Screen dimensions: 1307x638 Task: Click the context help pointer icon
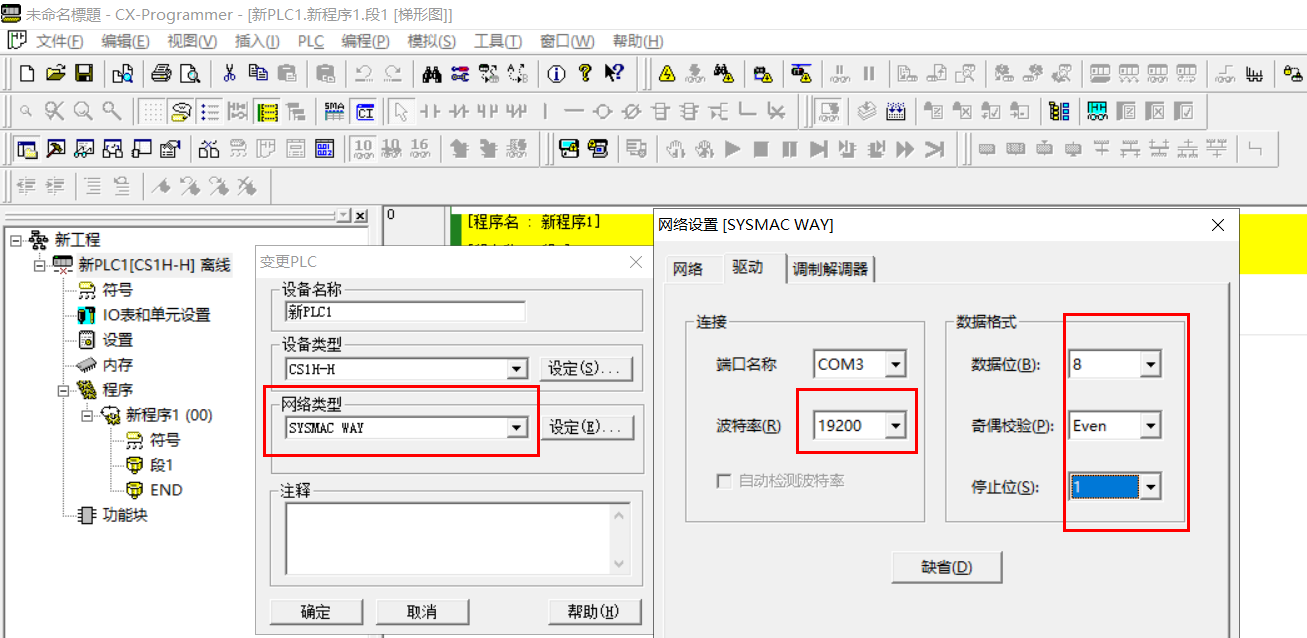click(x=614, y=73)
